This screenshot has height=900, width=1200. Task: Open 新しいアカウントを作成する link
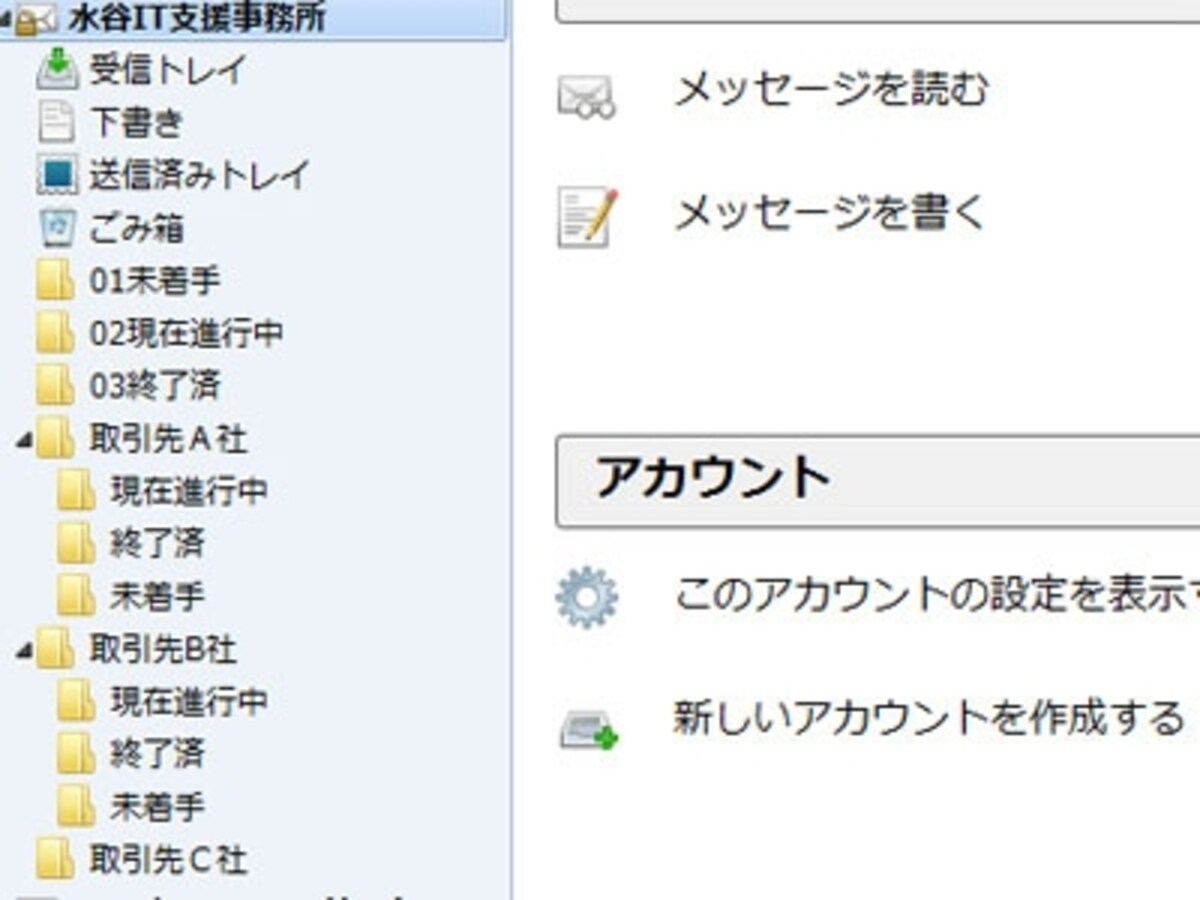[x=929, y=717]
